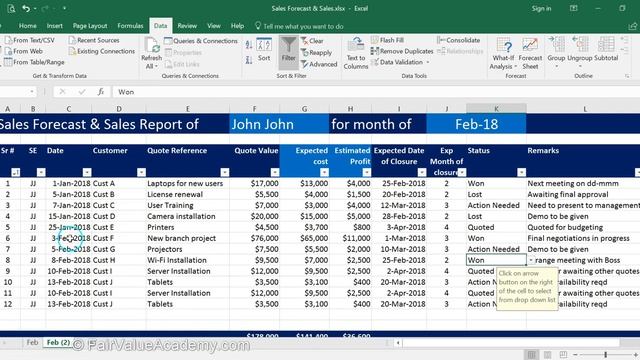This screenshot has width=640, height=360.
Task: Click horizontal scrollbar left arrow
Action: [x=398, y=343]
